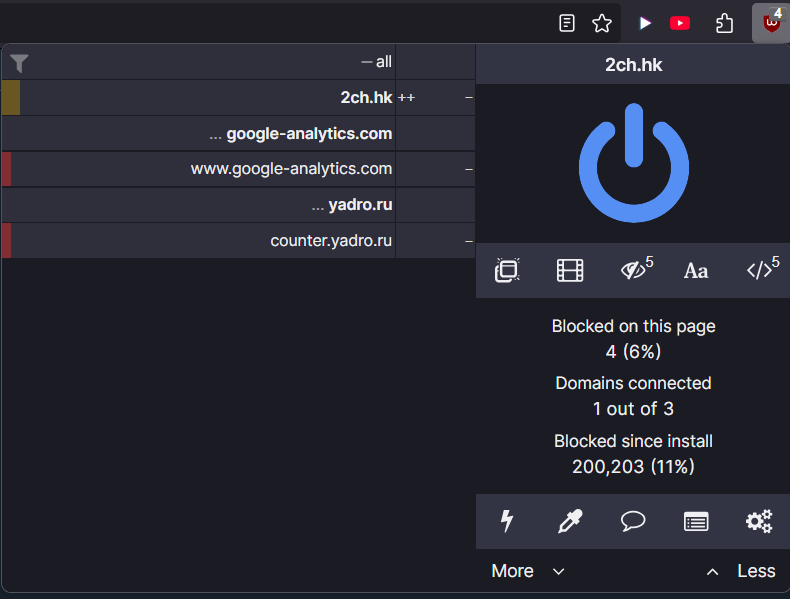Click yellow color cell beside 2ch.hk

pyautogui.click(x=11, y=97)
